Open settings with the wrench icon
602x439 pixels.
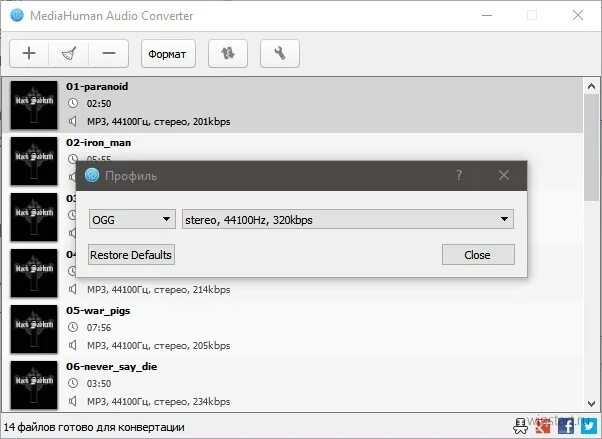(280, 53)
